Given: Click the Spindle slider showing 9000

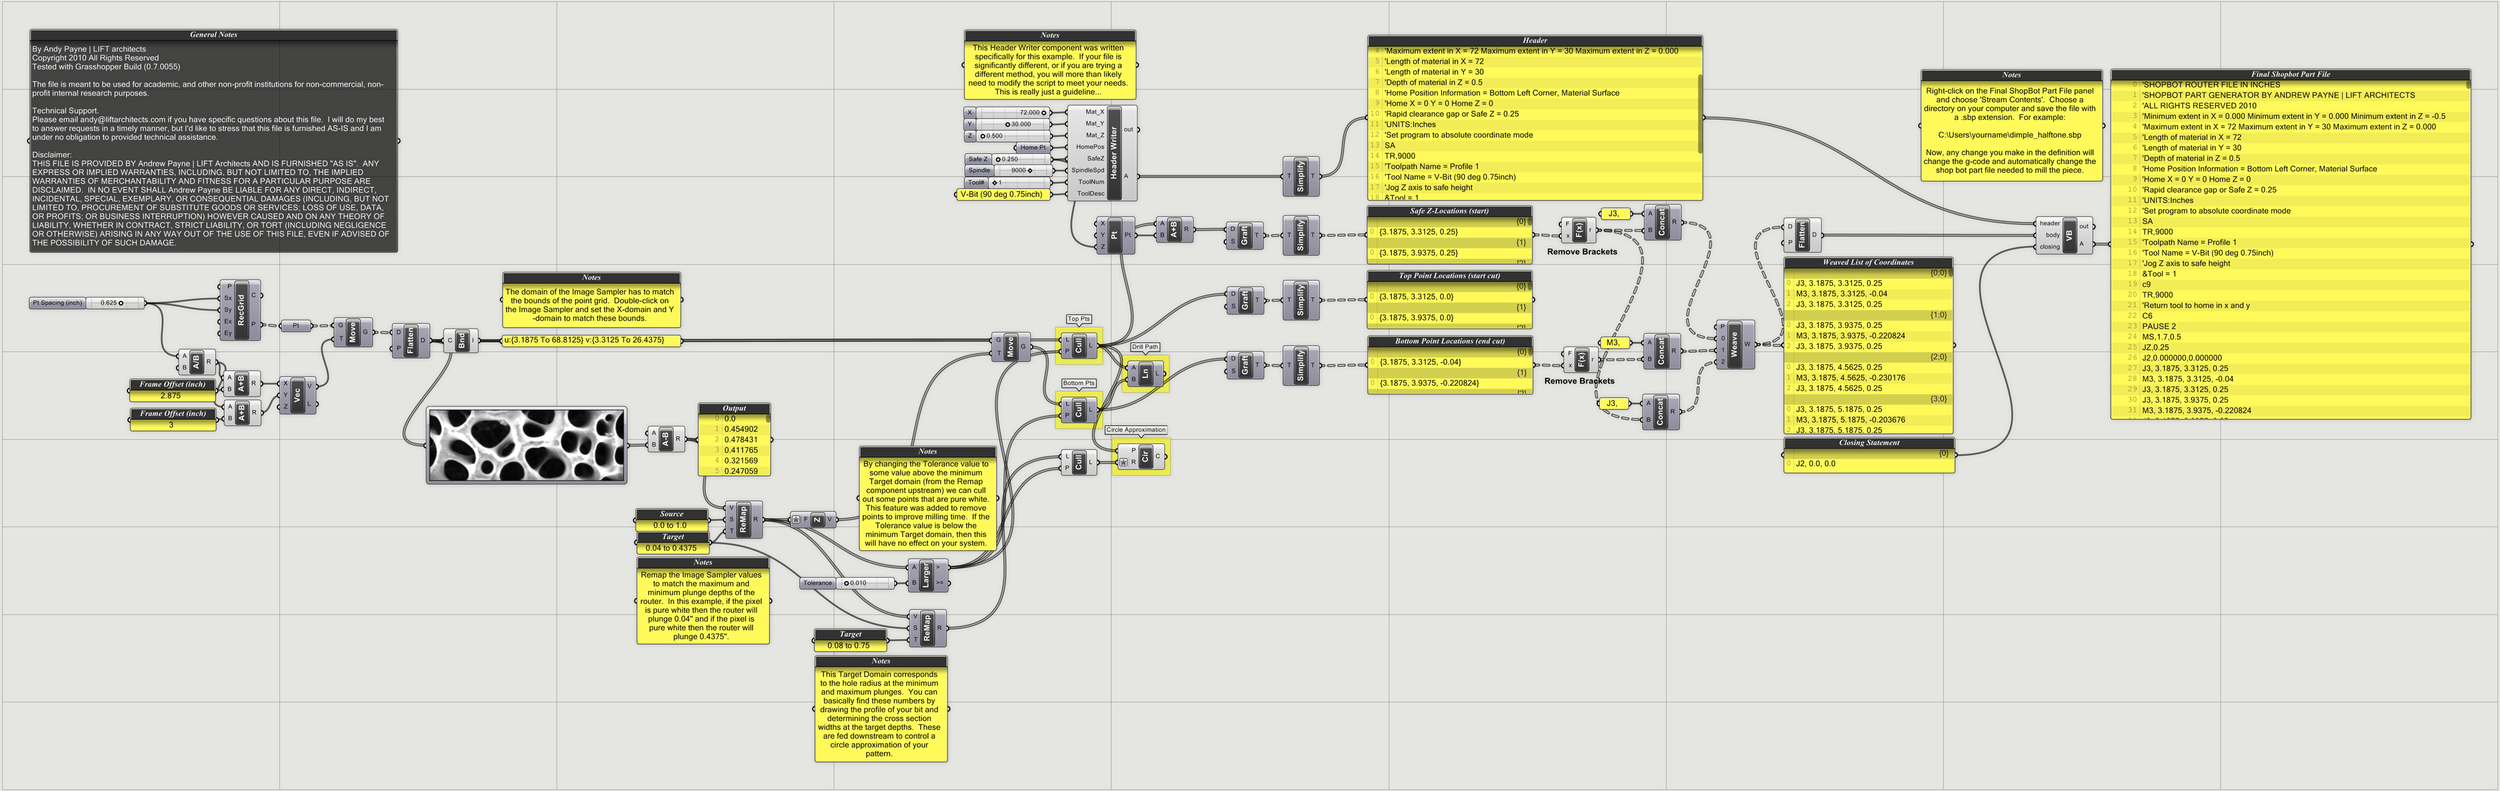Looking at the screenshot, I should pos(1008,171).
